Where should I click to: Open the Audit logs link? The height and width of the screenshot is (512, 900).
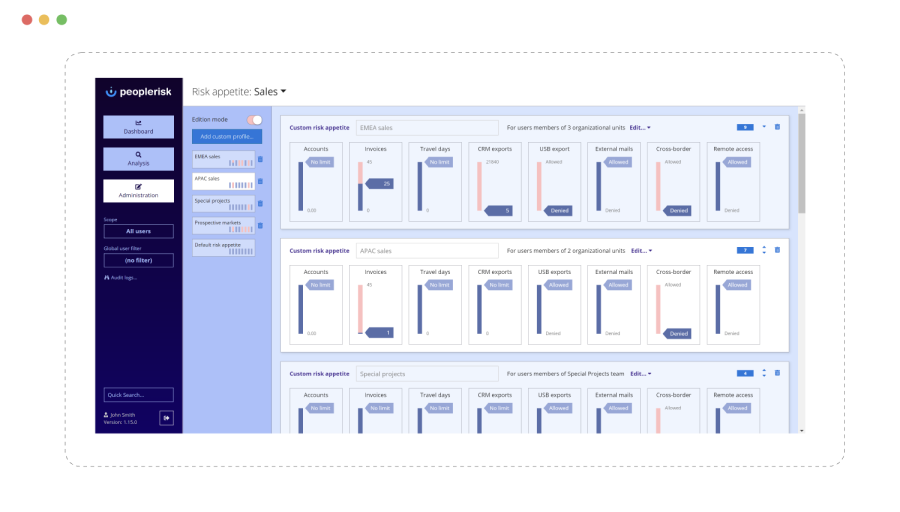pyautogui.click(x=122, y=277)
